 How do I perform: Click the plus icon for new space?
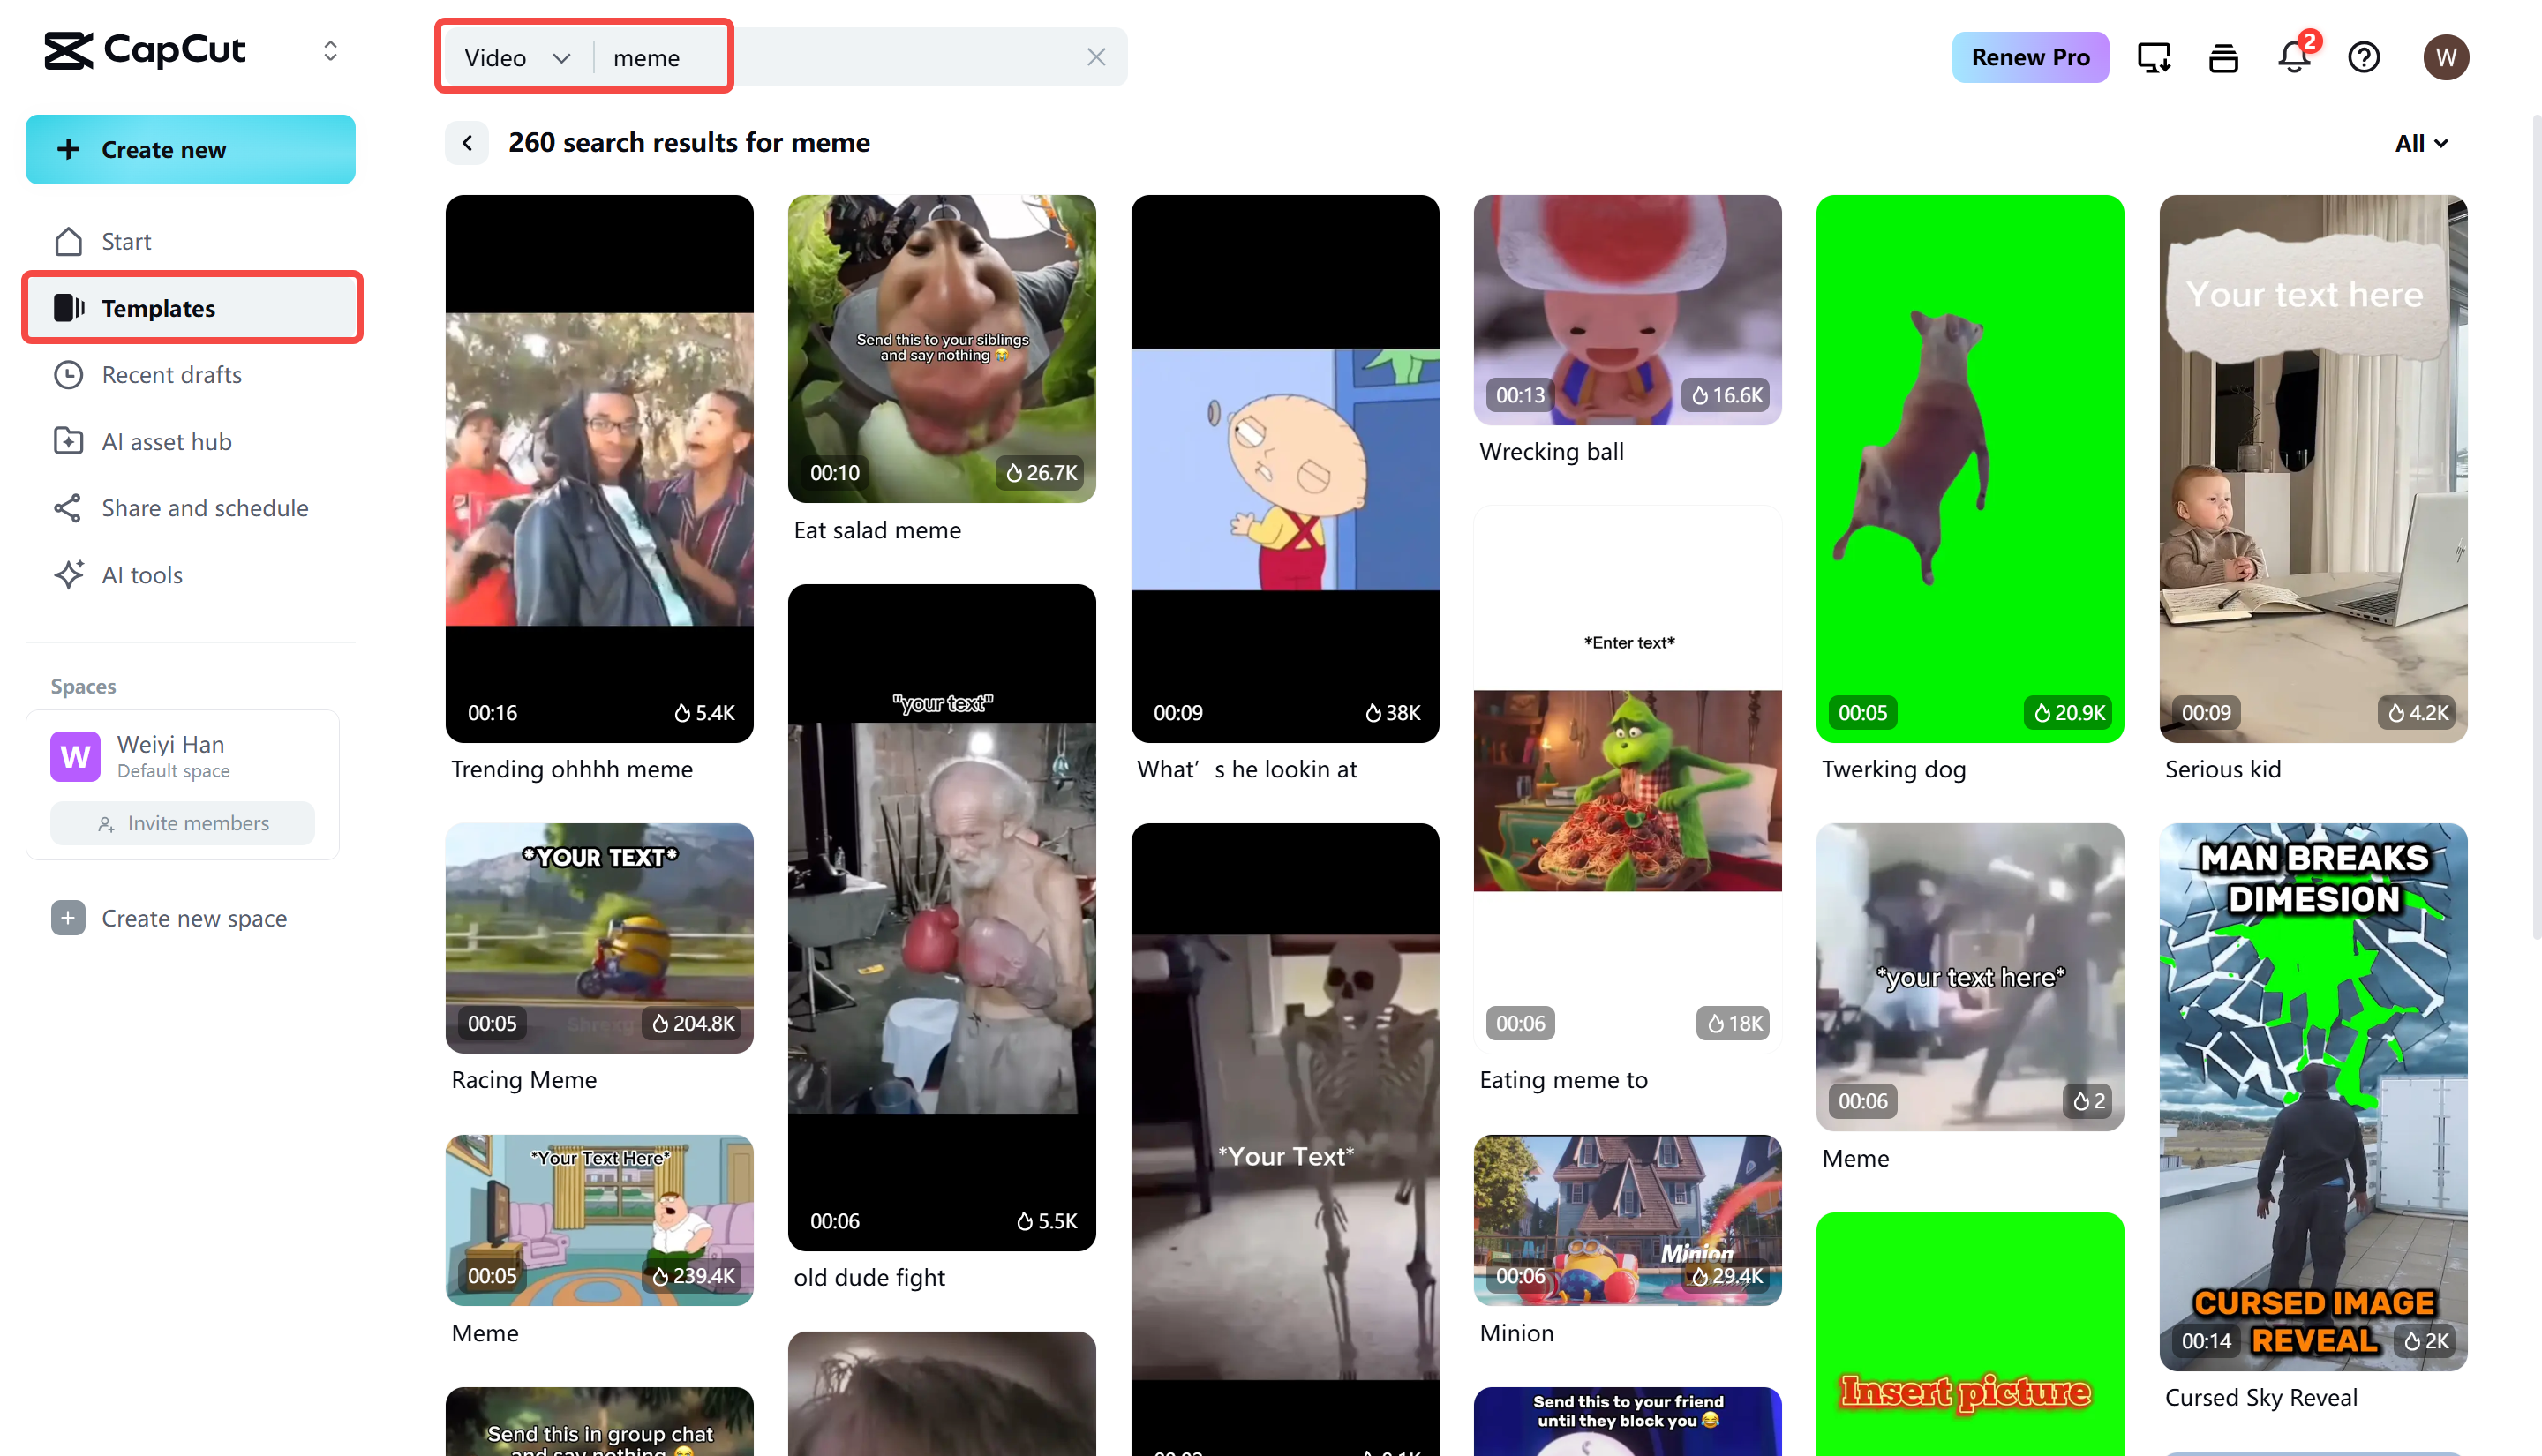tap(68, 917)
